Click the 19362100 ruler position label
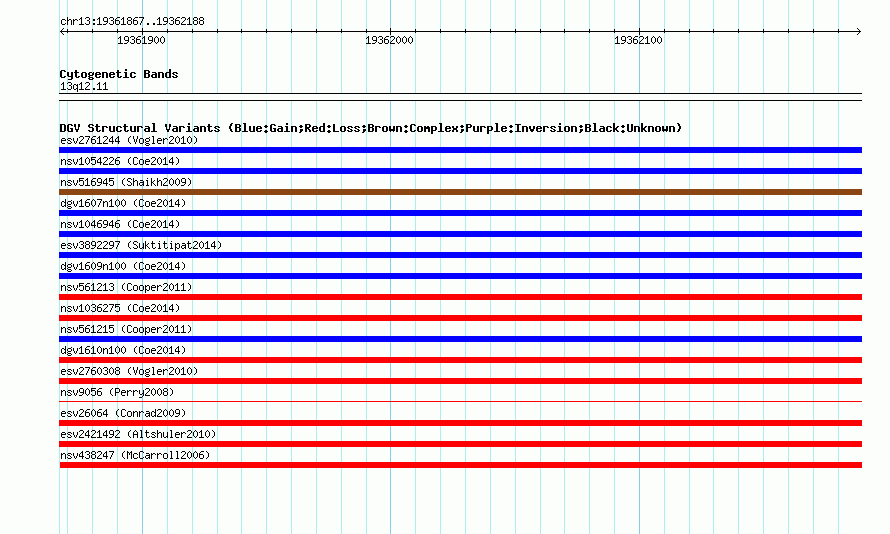 pos(638,40)
